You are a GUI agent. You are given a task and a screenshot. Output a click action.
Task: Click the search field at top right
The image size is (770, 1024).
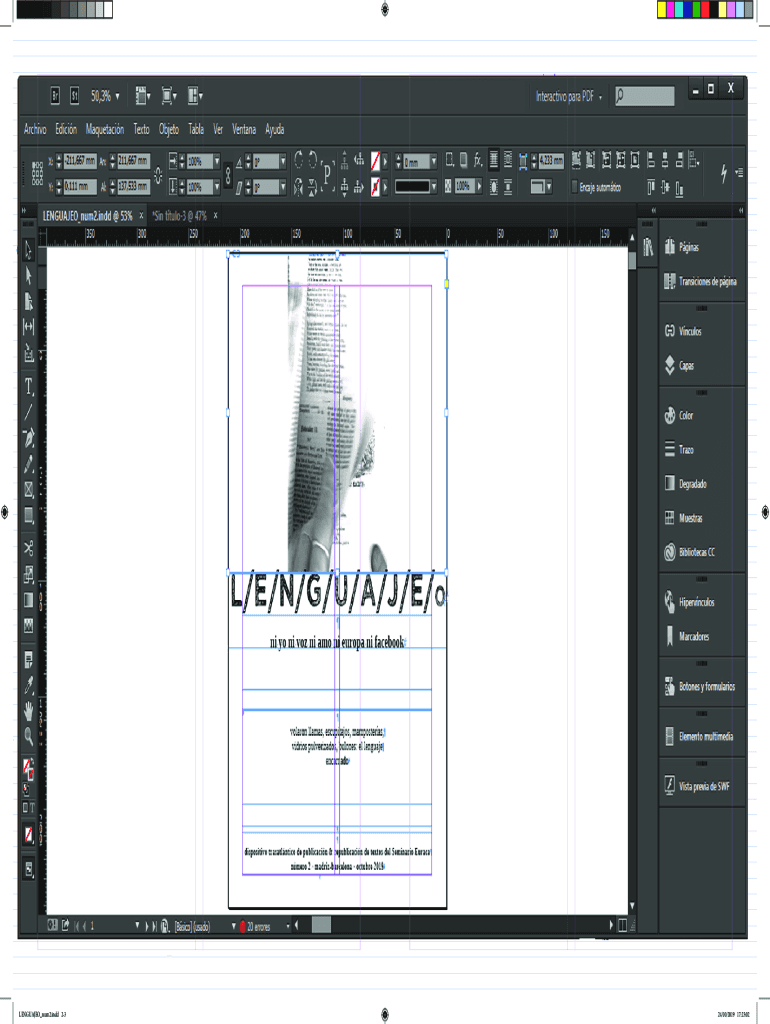click(645, 97)
